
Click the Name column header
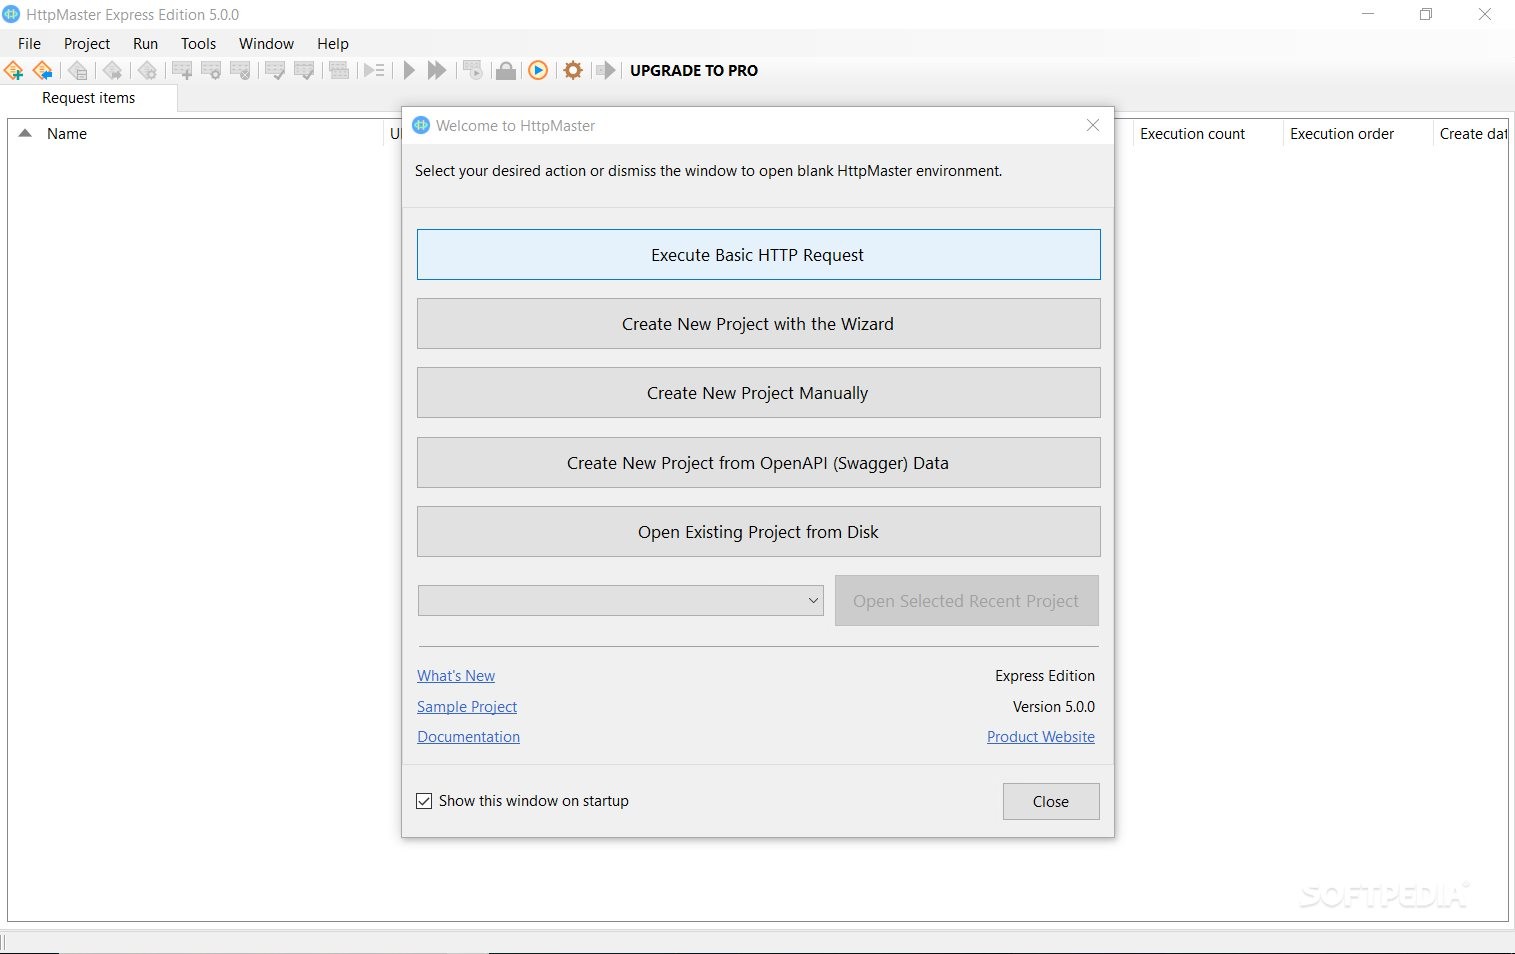67,133
